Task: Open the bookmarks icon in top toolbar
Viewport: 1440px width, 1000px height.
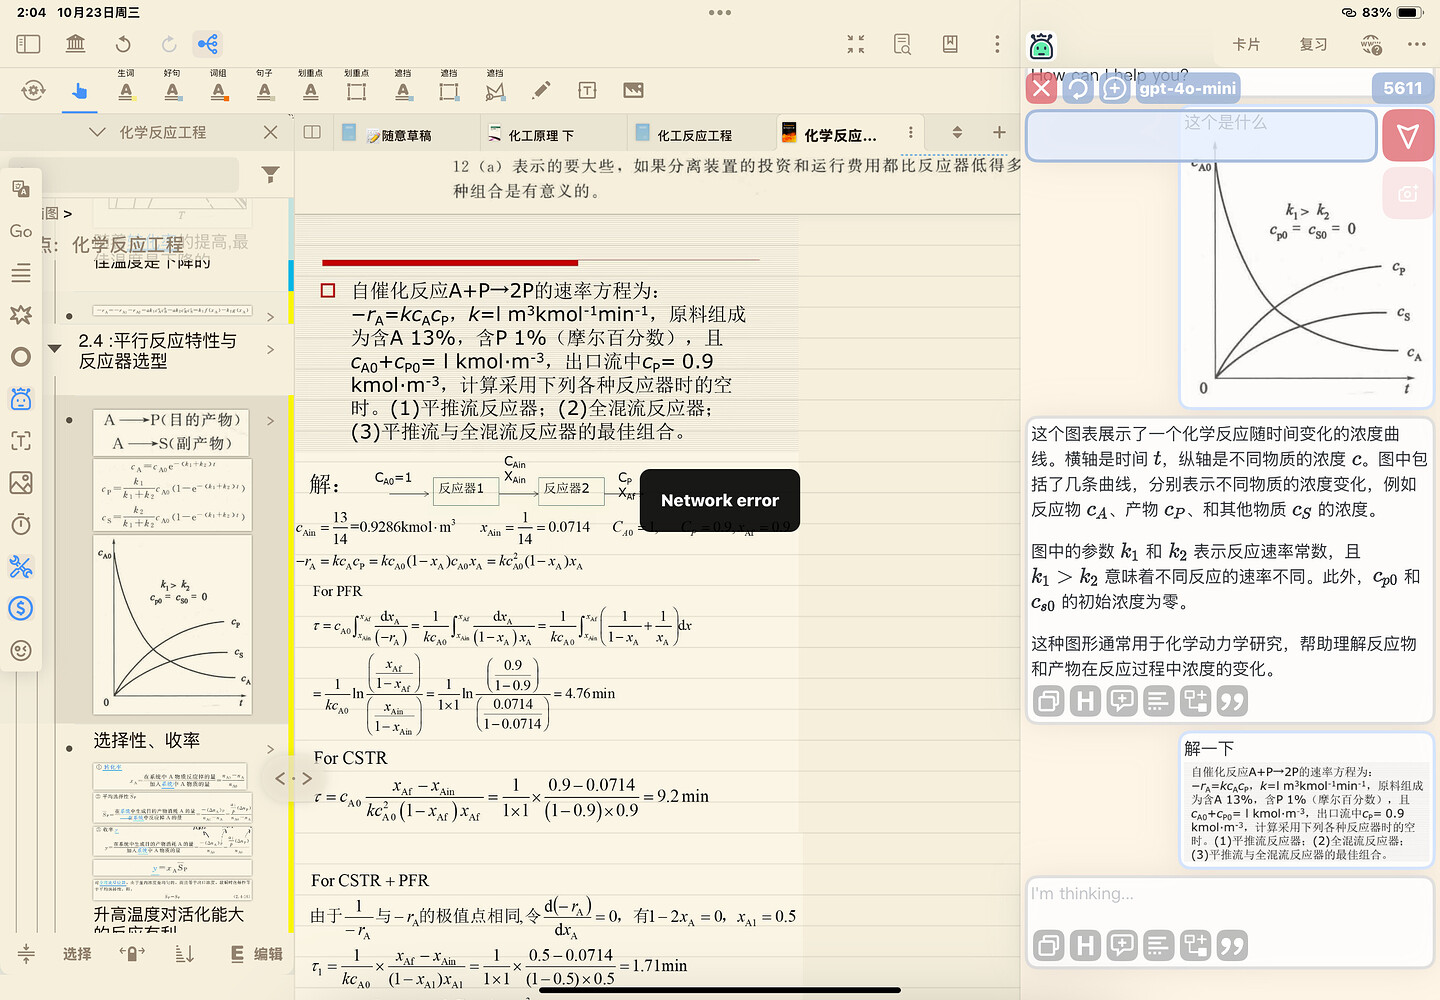Action: [x=950, y=44]
